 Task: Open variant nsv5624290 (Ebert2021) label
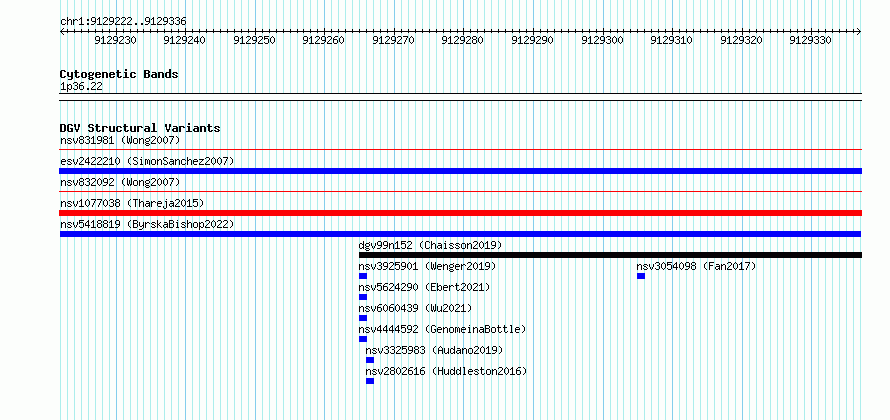[x=424, y=287]
